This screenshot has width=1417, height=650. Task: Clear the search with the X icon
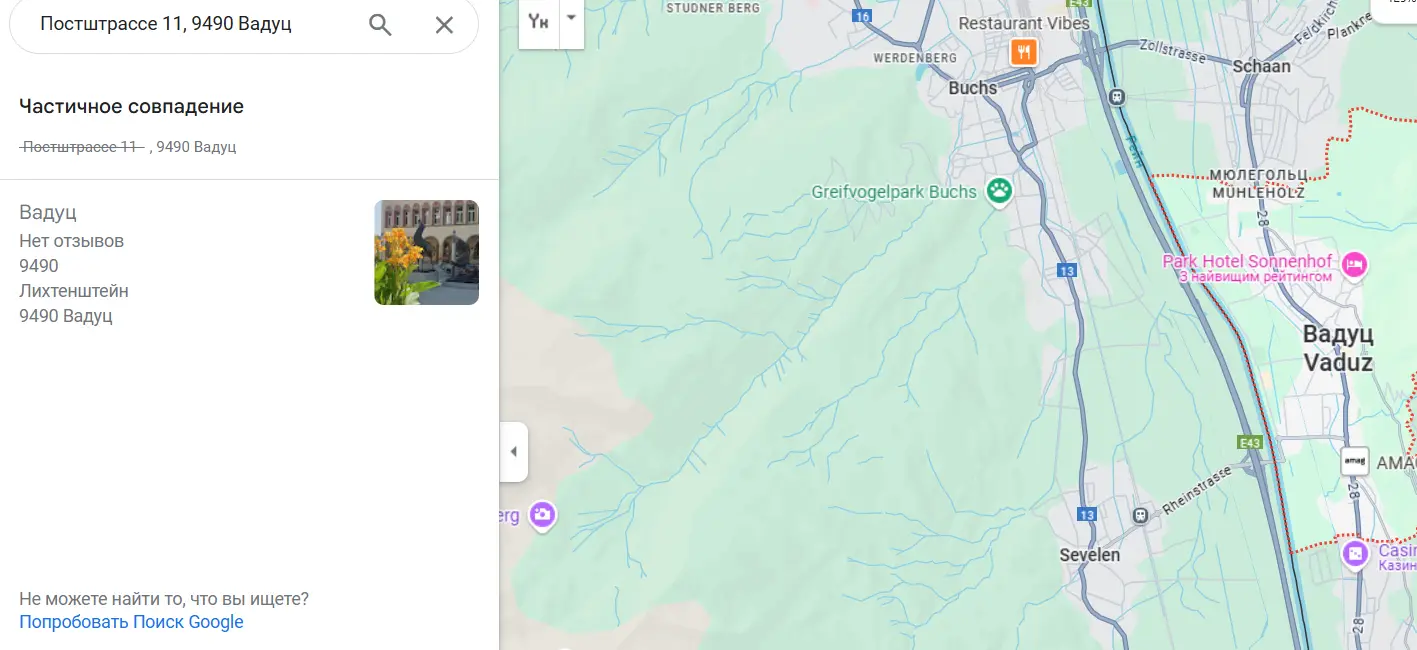click(444, 25)
